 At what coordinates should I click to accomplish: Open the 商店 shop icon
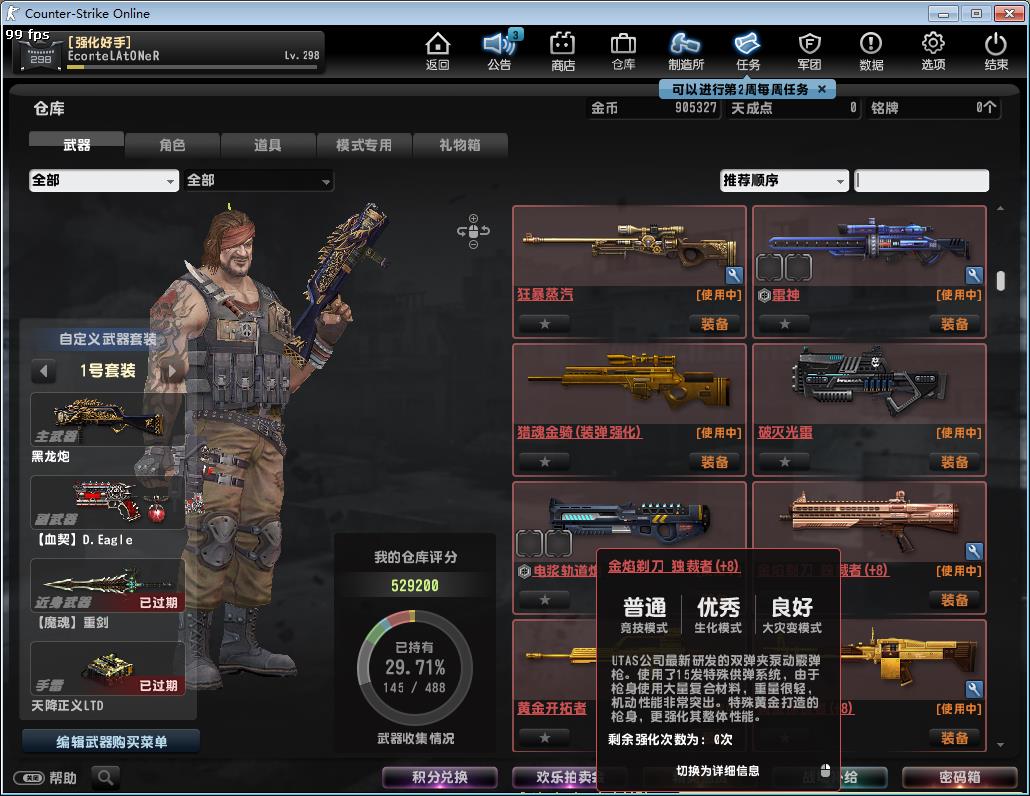point(562,51)
